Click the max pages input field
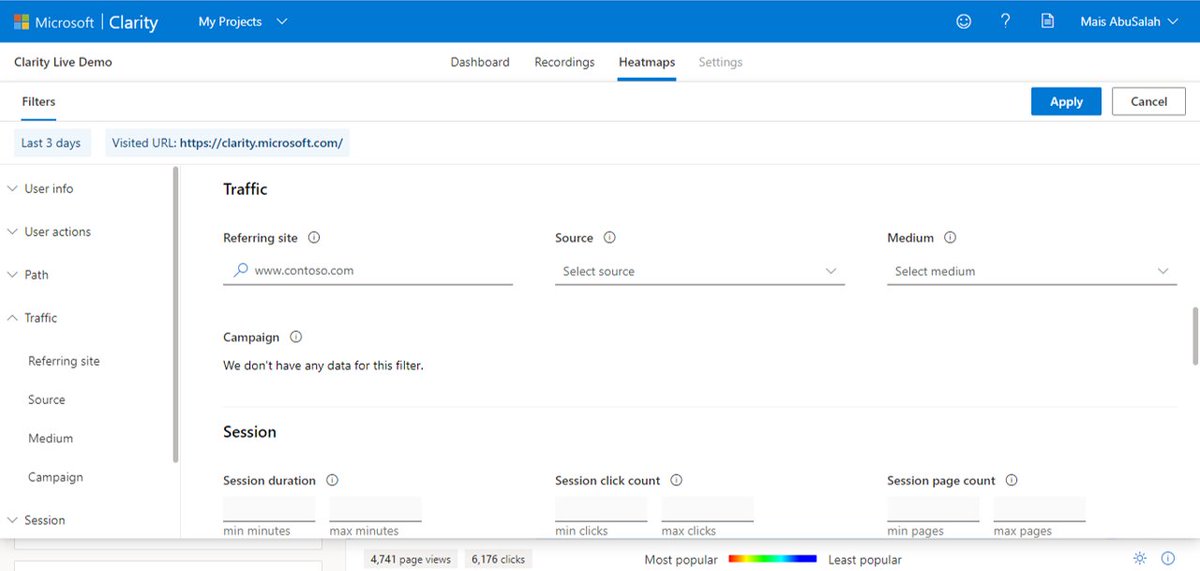 (1039, 508)
